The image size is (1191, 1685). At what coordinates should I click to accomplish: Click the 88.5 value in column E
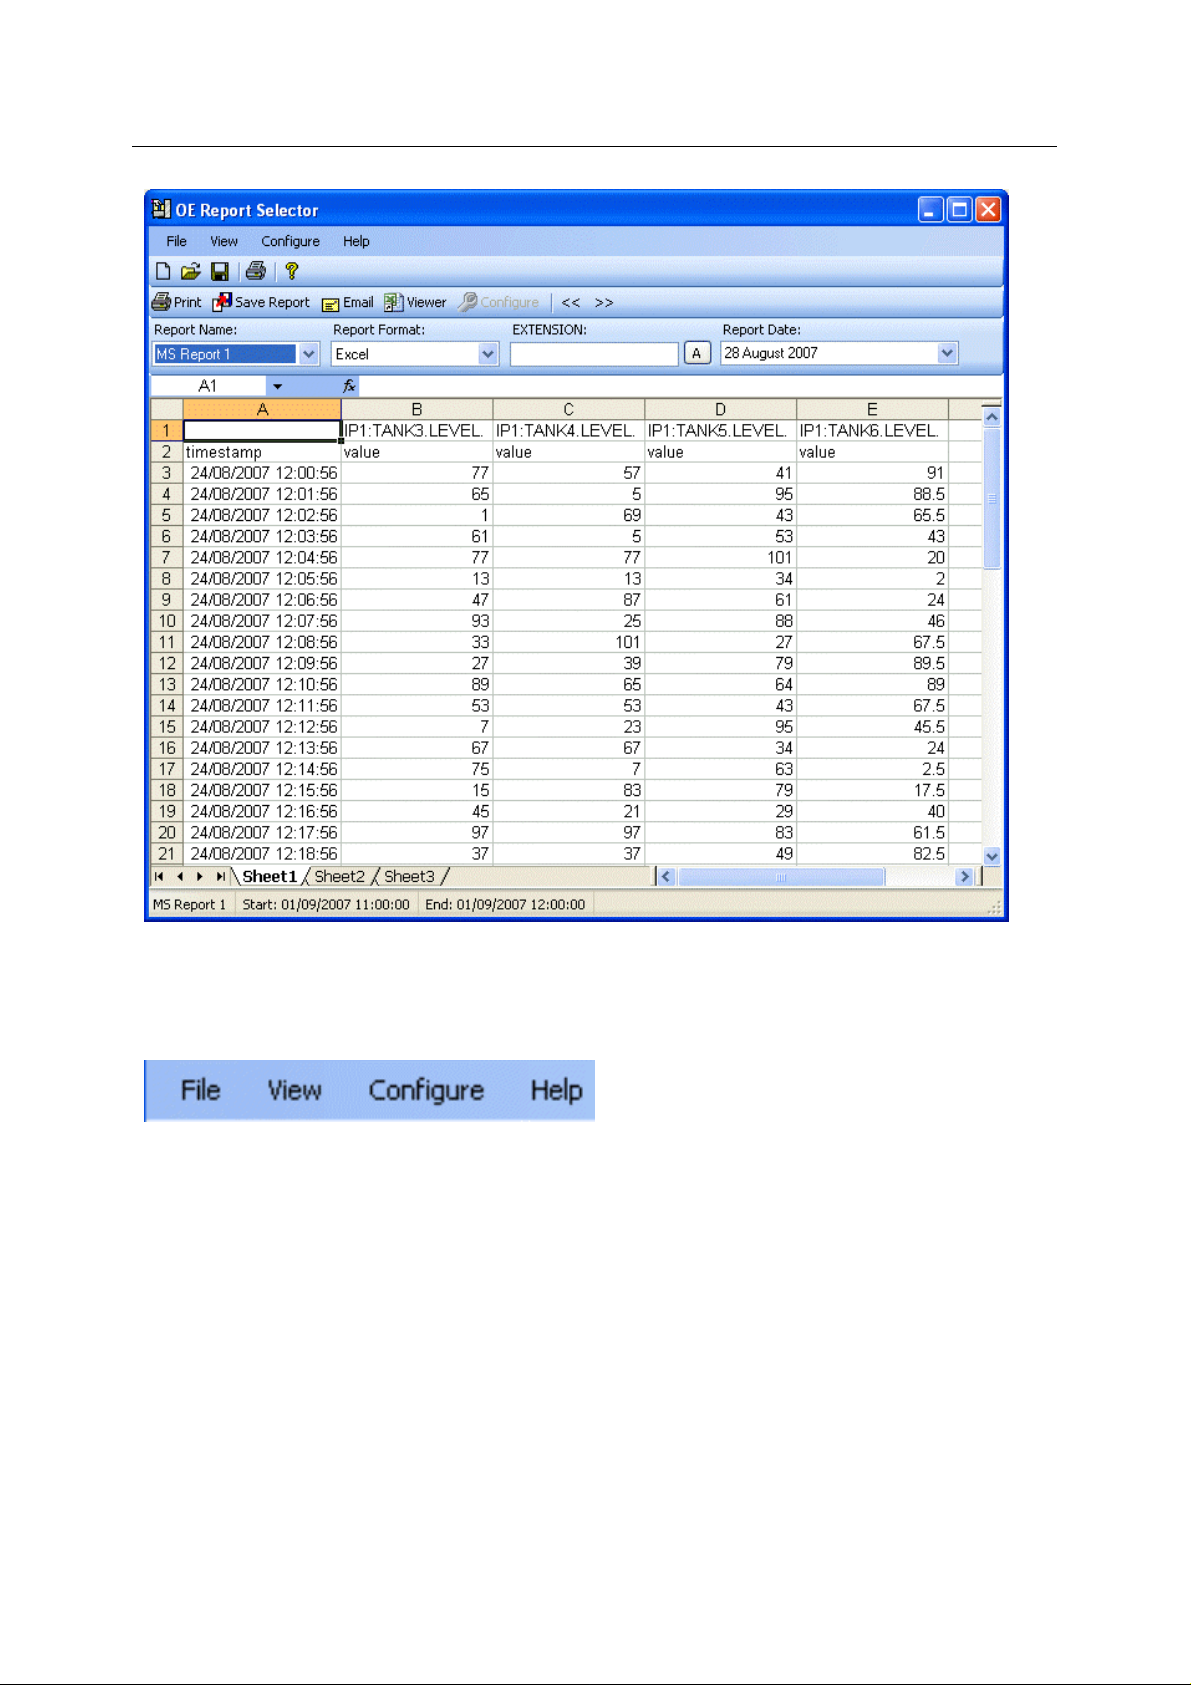(873, 494)
